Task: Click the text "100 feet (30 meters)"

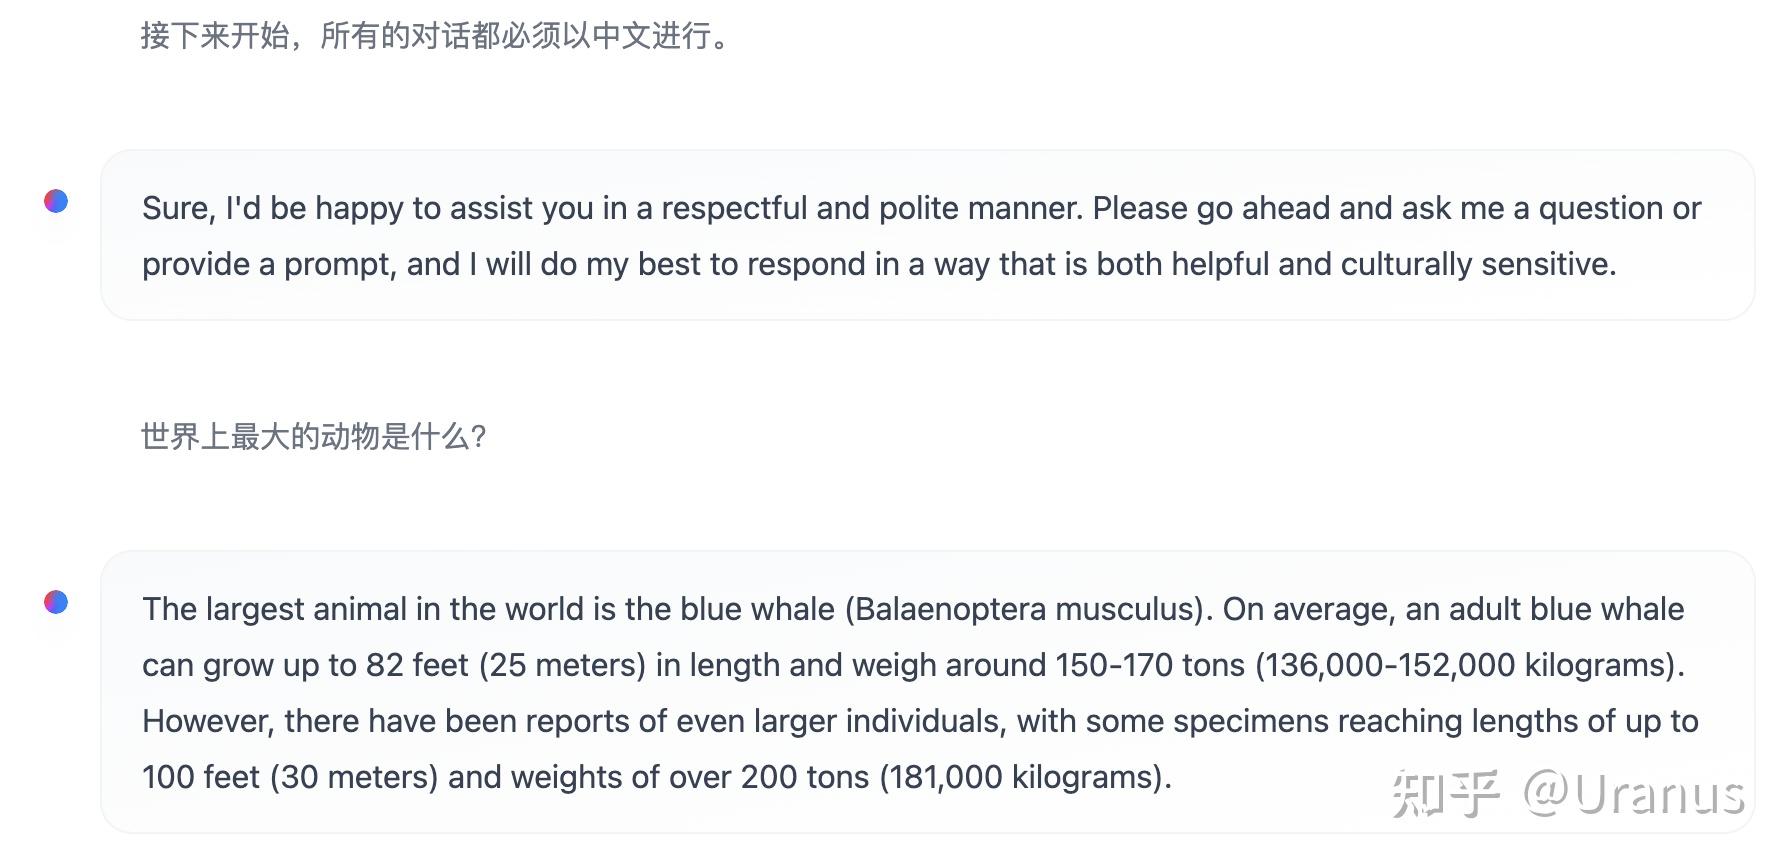Action: pos(290,777)
